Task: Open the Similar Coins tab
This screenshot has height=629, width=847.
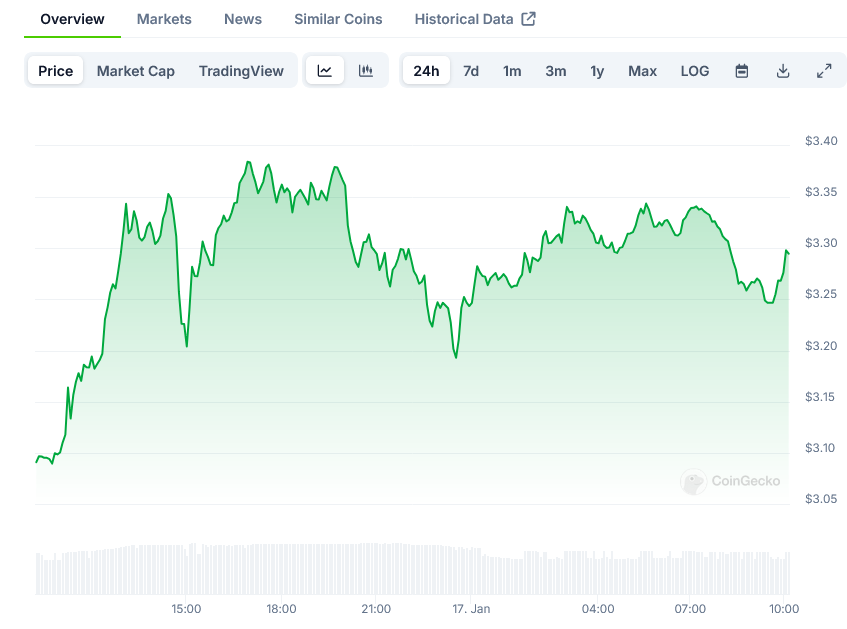Action: (x=338, y=19)
